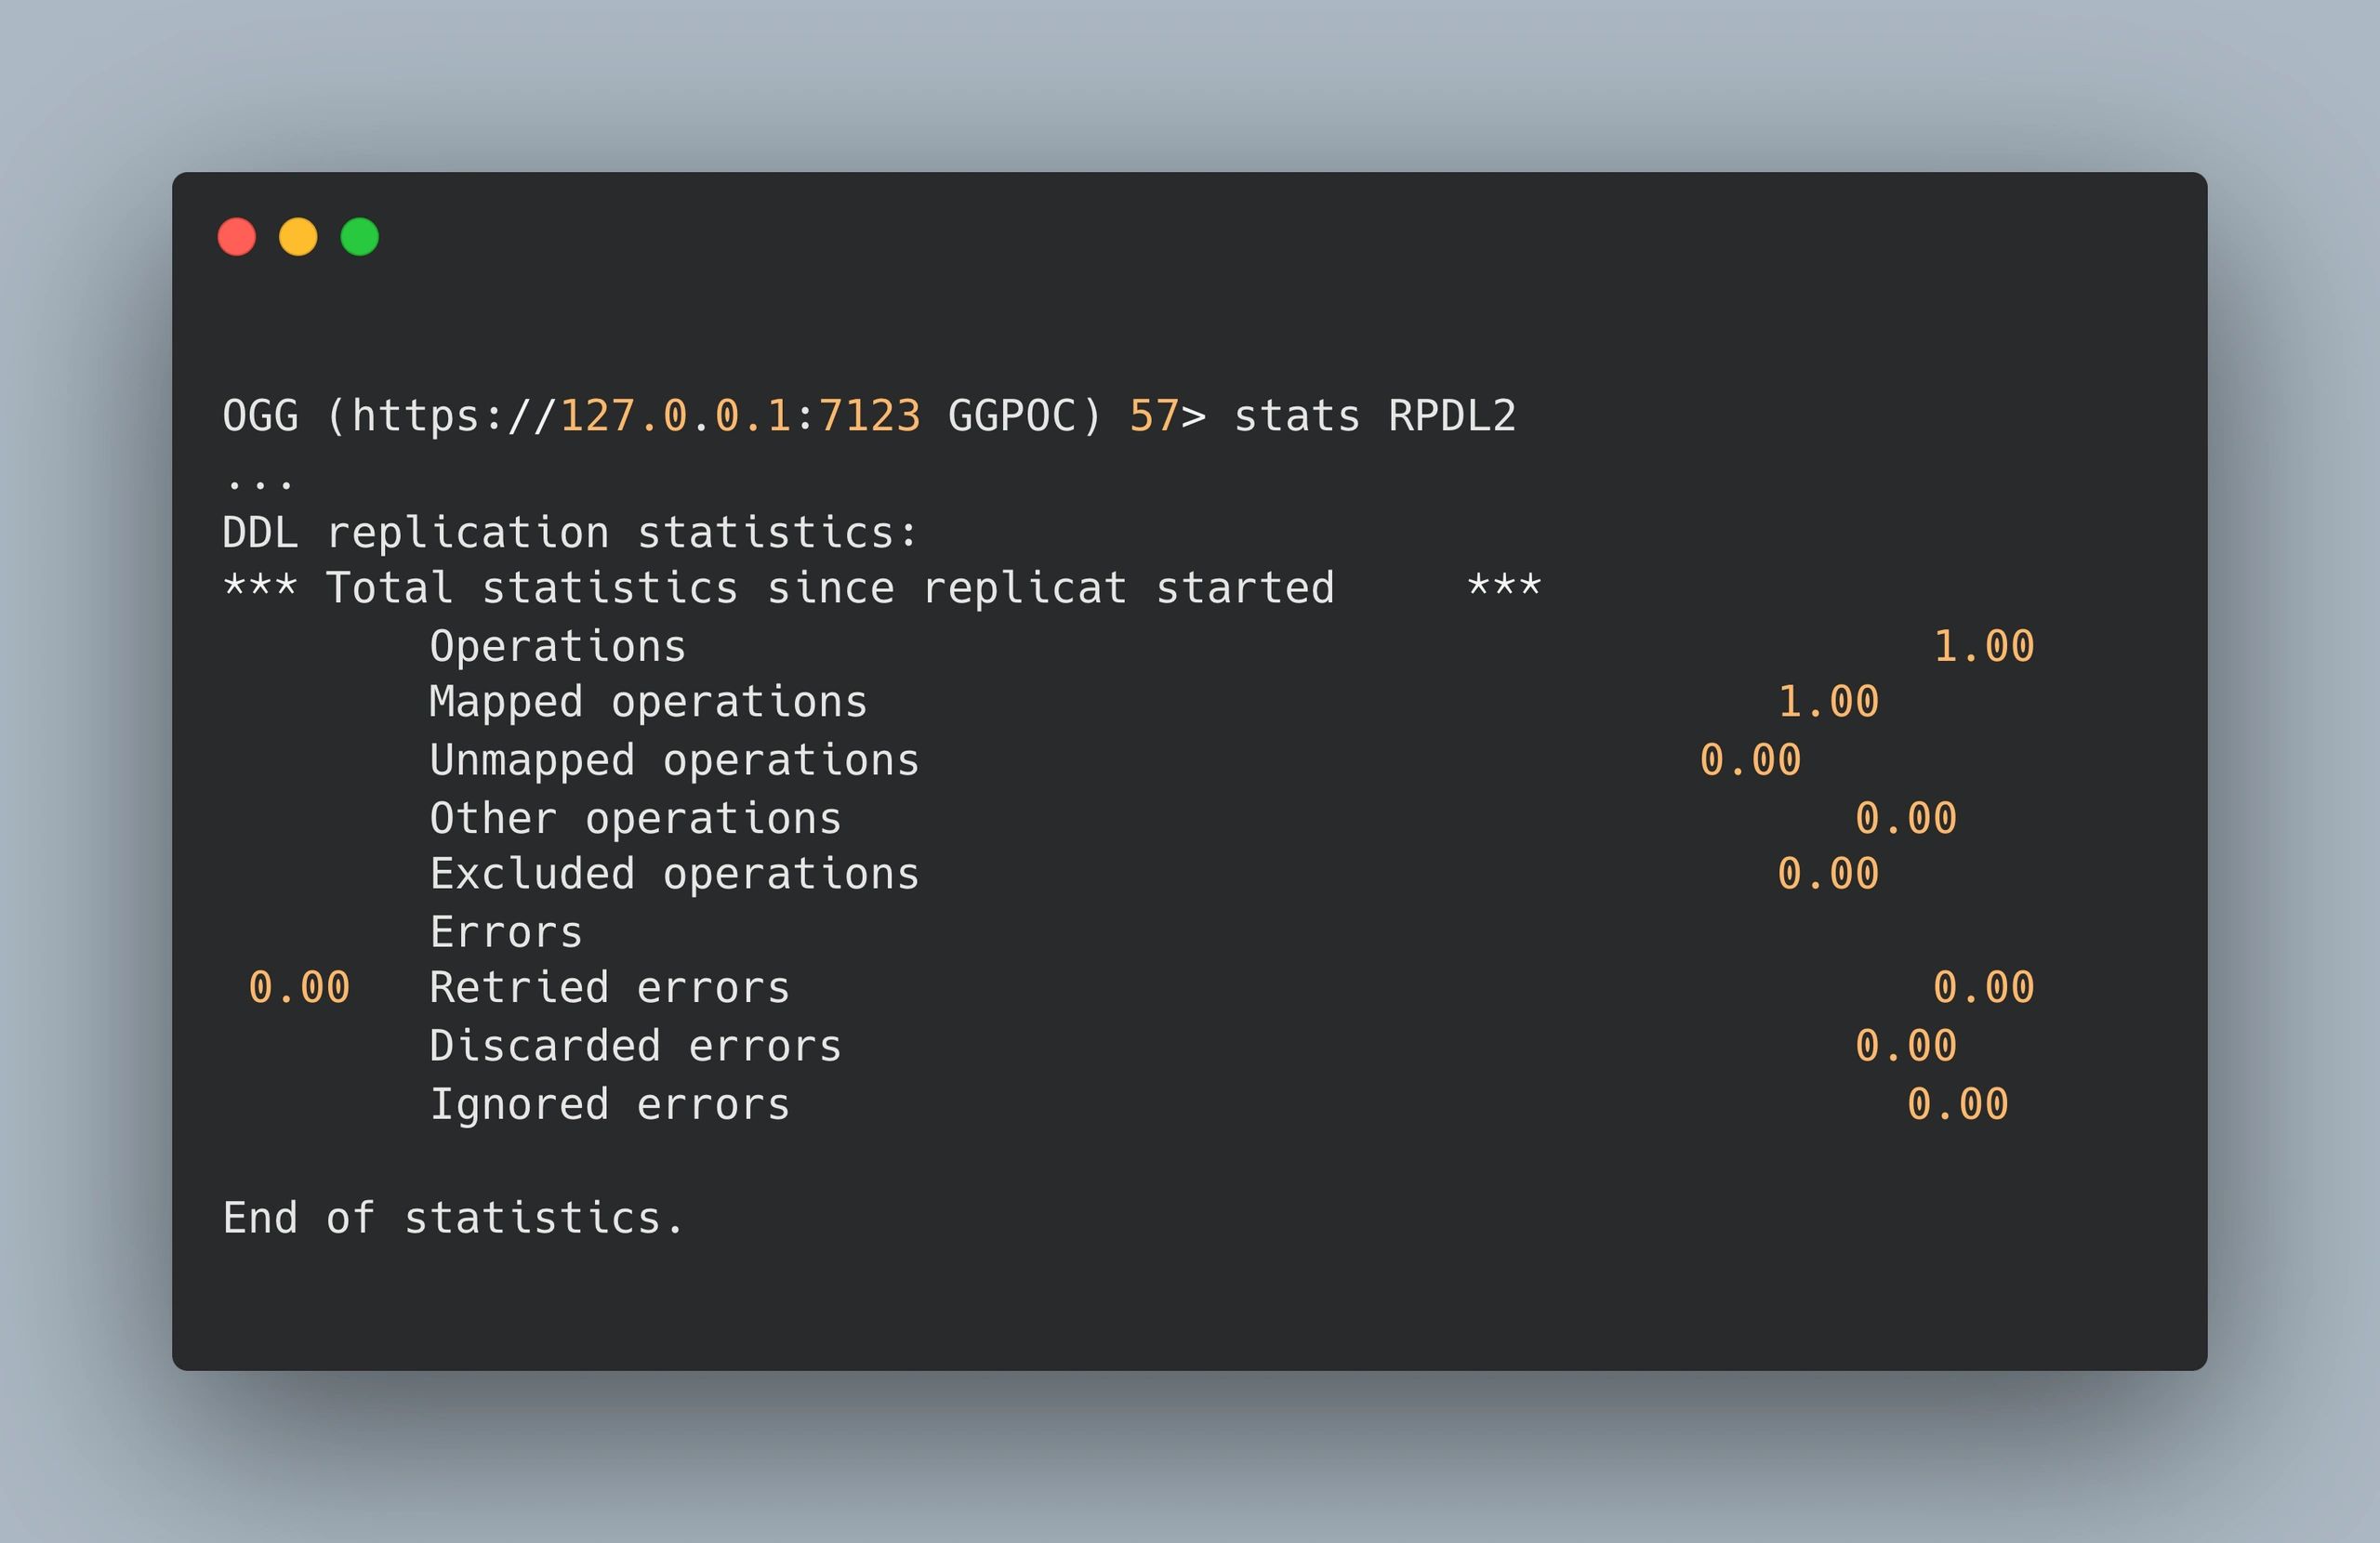Click the 'Discarded errors' label

tap(635, 1046)
